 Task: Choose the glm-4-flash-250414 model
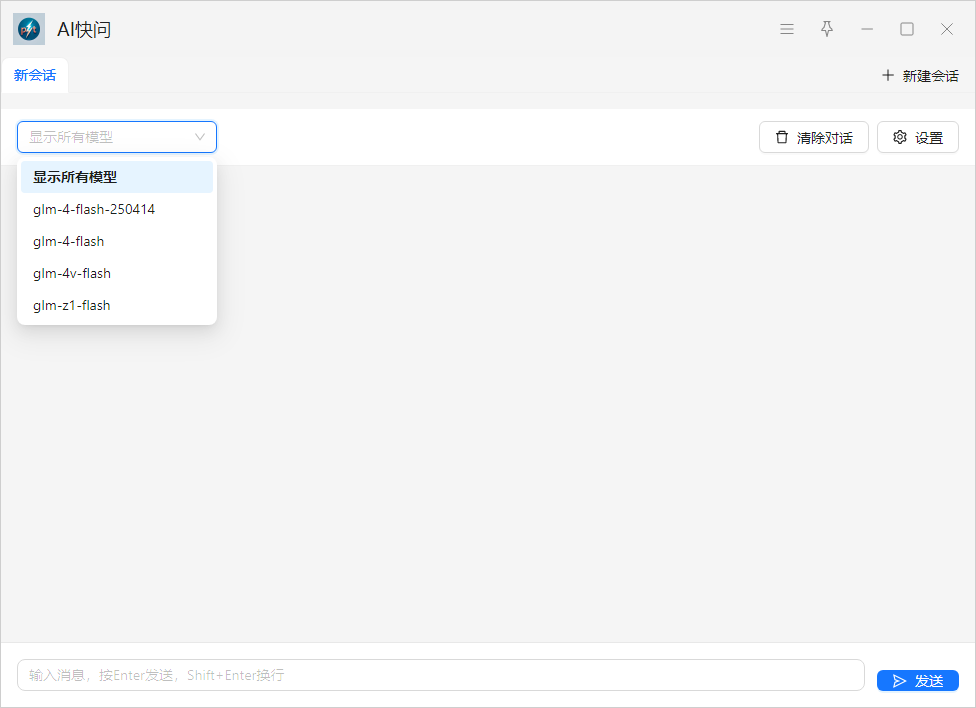point(117,209)
